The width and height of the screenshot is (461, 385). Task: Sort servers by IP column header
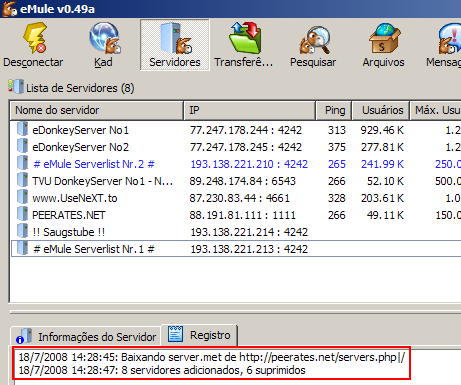pos(249,110)
